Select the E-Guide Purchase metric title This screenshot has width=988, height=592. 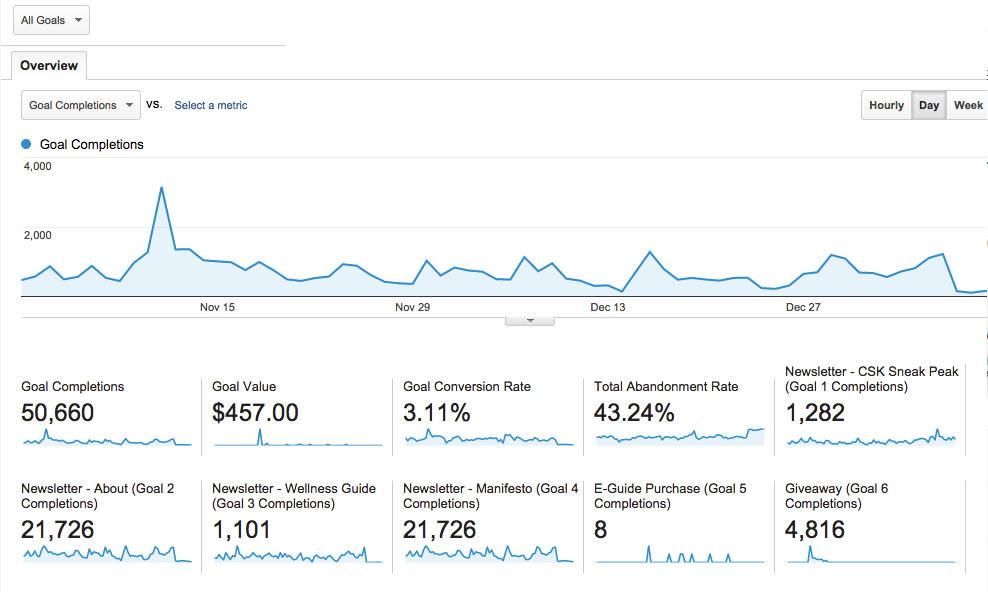(x=670, y=496)
